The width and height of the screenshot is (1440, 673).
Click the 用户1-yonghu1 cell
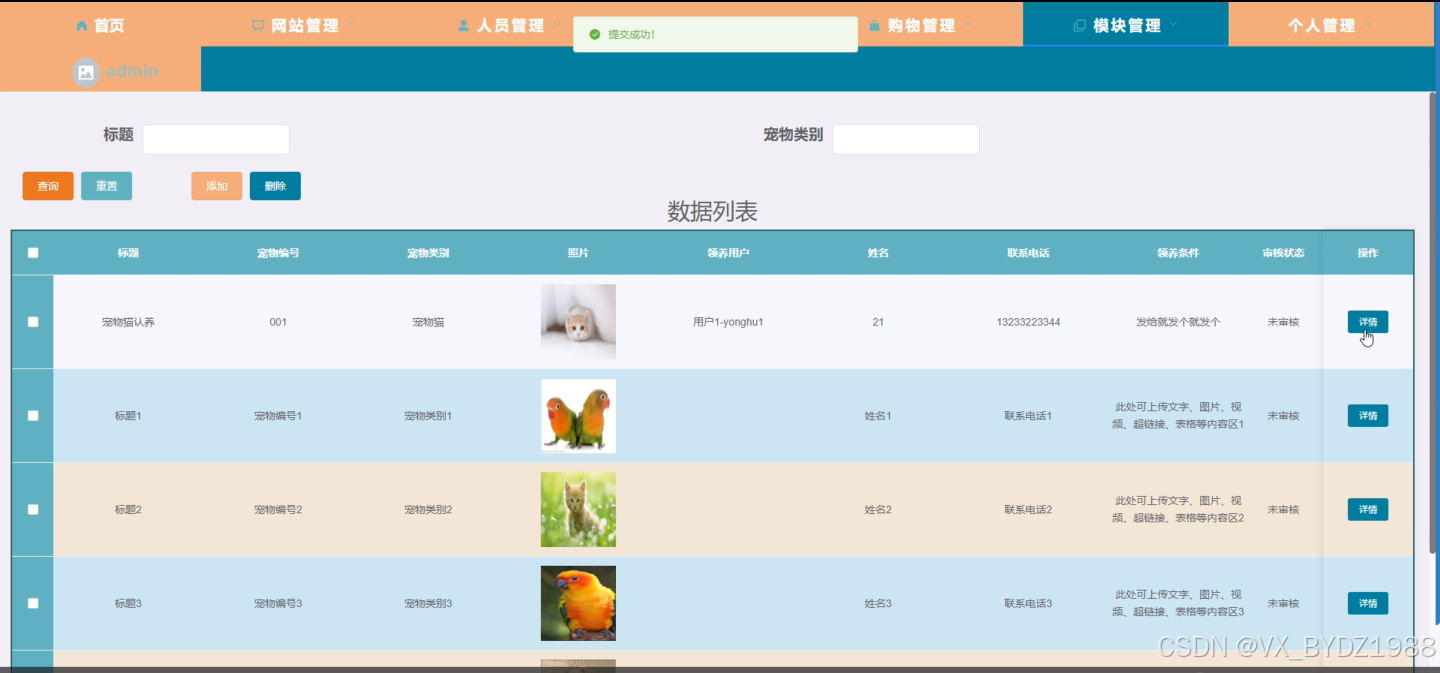[x=728, y=322]
